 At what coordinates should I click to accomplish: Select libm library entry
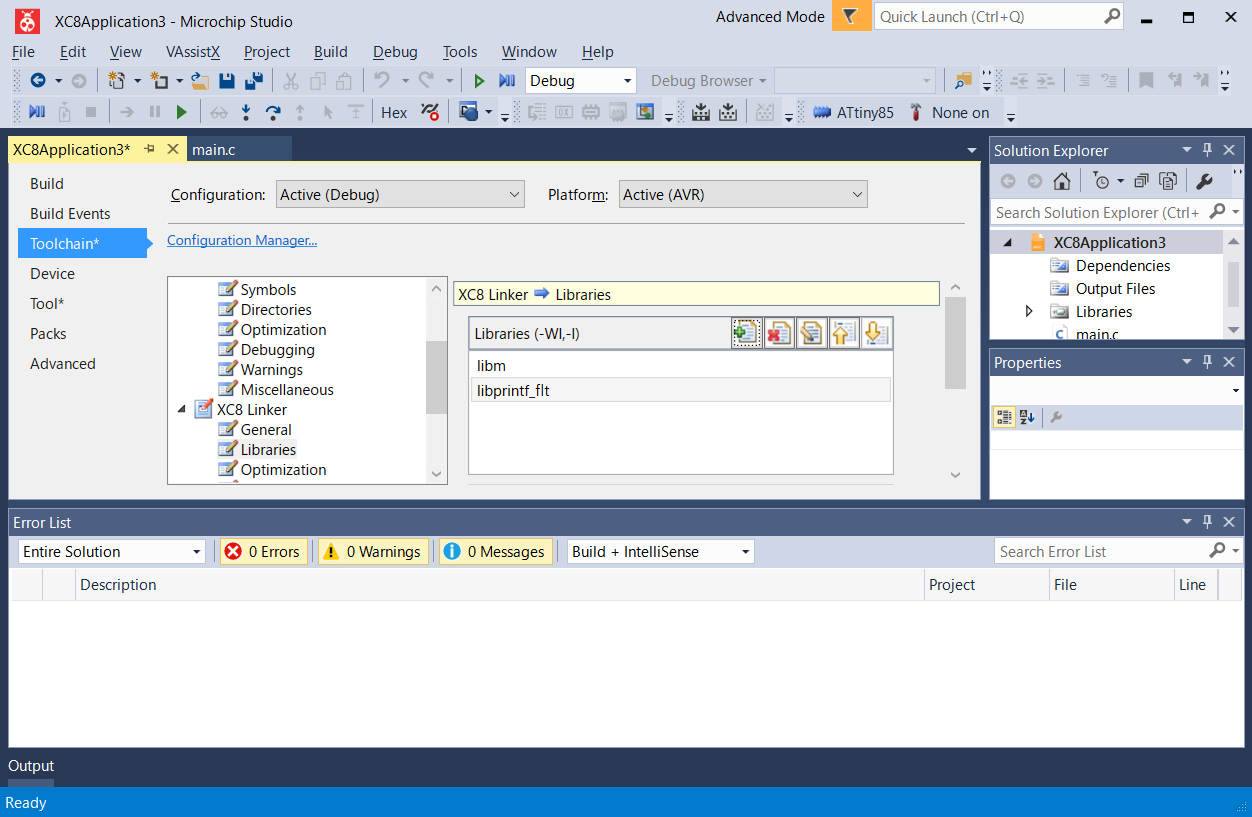coord(680,366)
